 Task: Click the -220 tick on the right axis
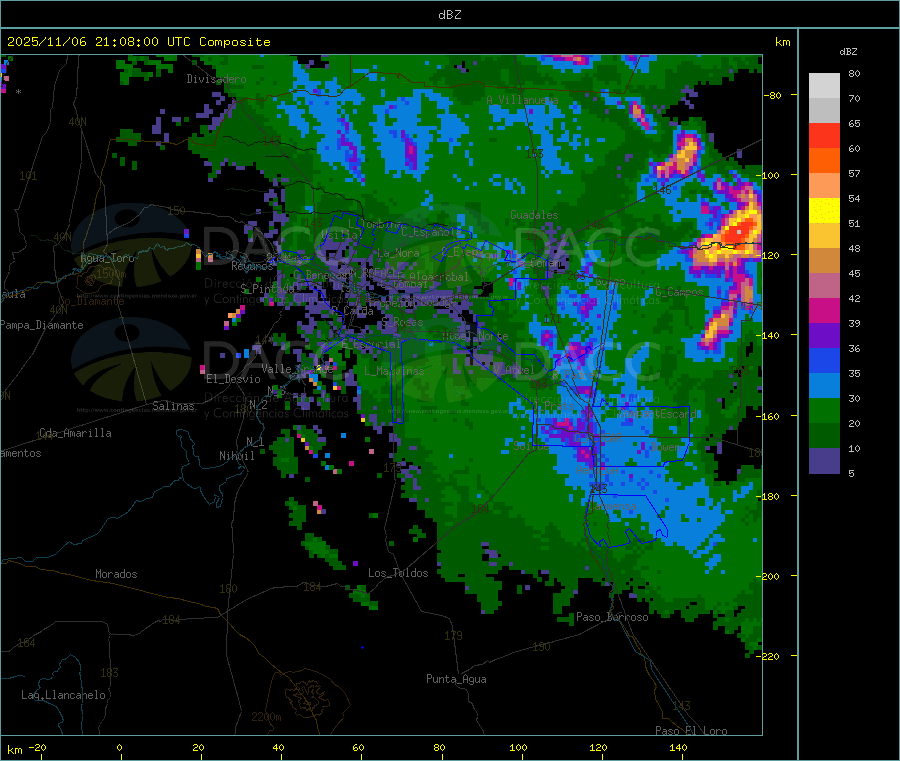[x=770, y=657]
